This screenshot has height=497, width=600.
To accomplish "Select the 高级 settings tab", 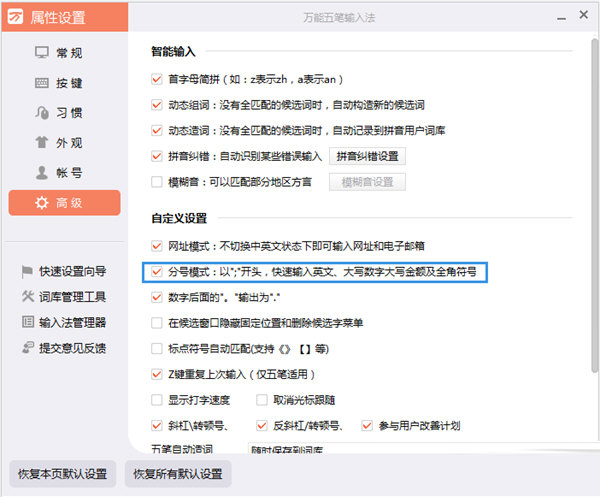I will (64, 203).
